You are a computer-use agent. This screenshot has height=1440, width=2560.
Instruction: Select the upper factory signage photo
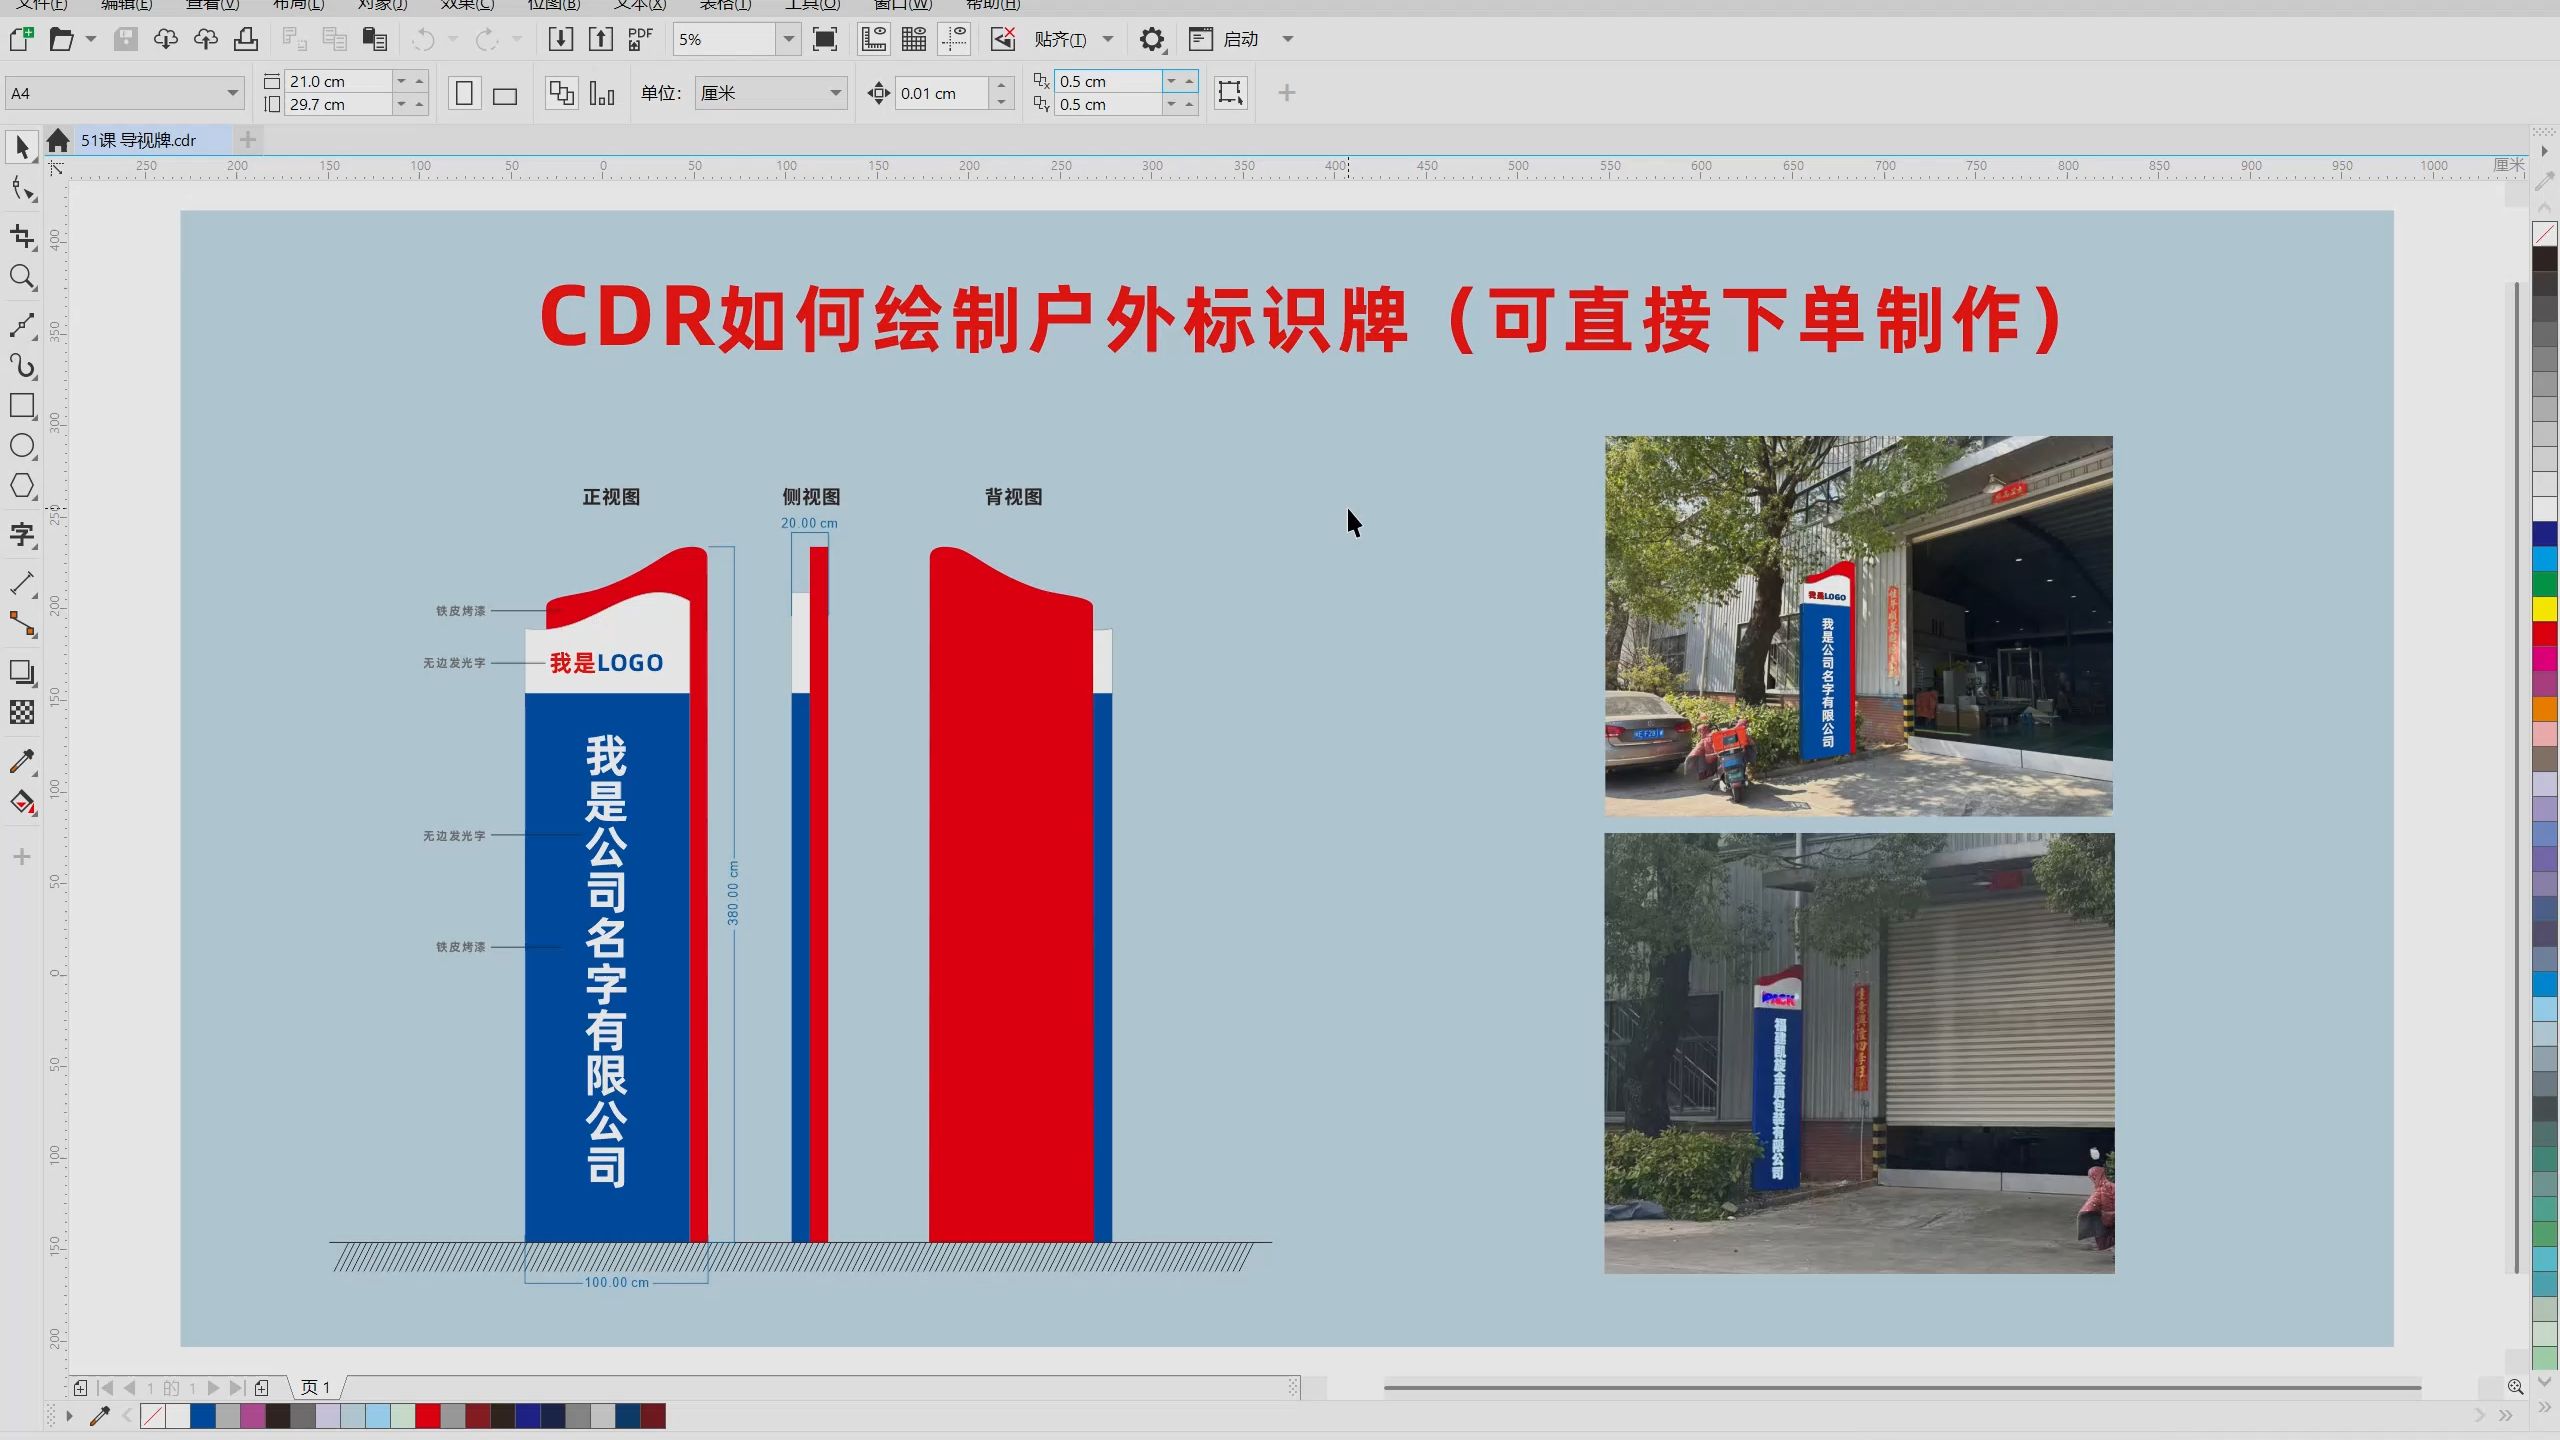click(1859, 625)
